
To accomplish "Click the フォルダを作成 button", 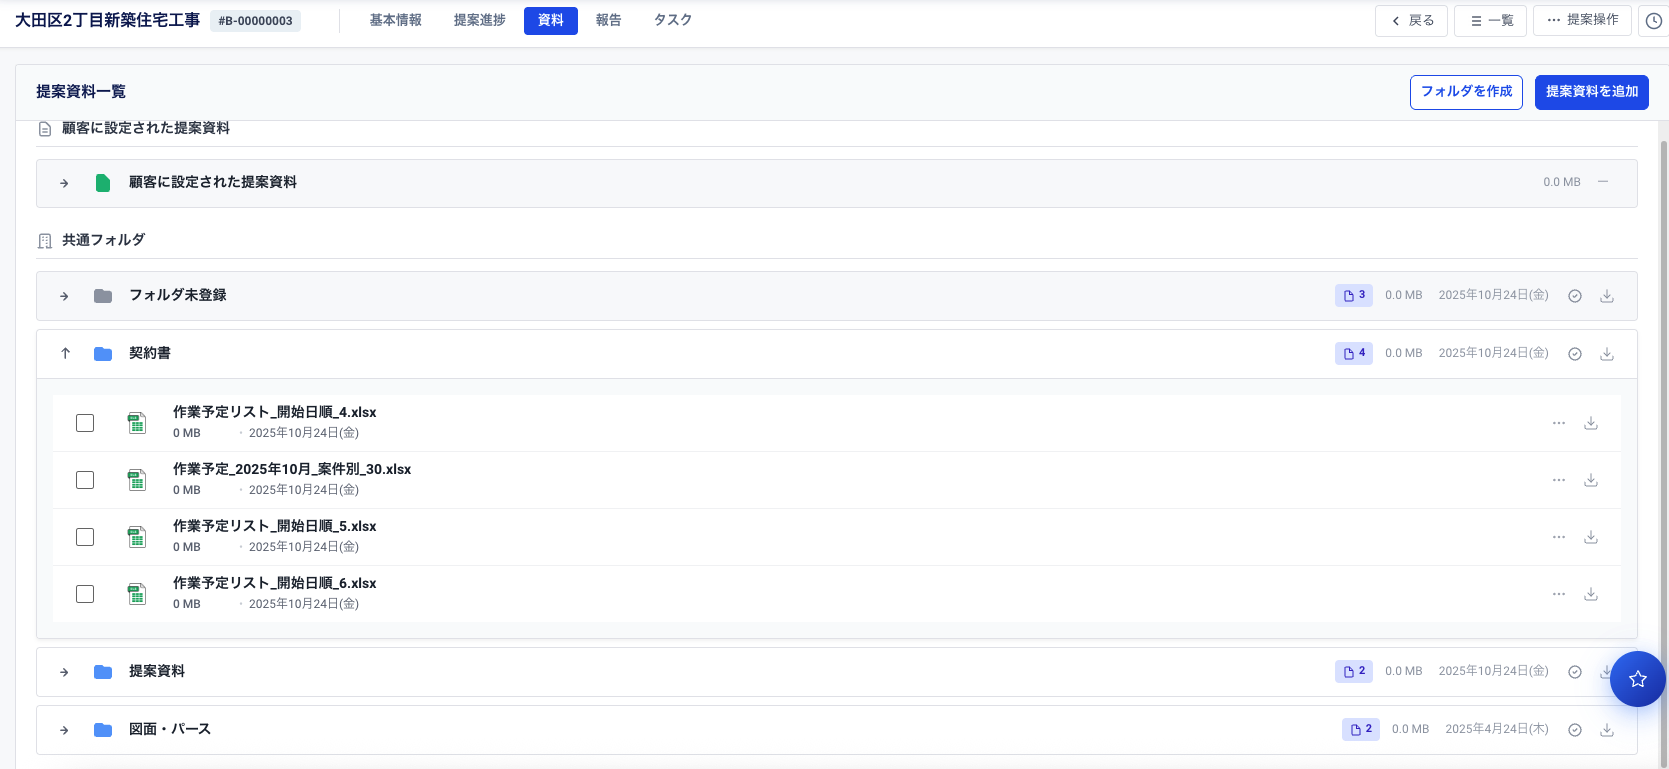I will (x=1466, y=92).
